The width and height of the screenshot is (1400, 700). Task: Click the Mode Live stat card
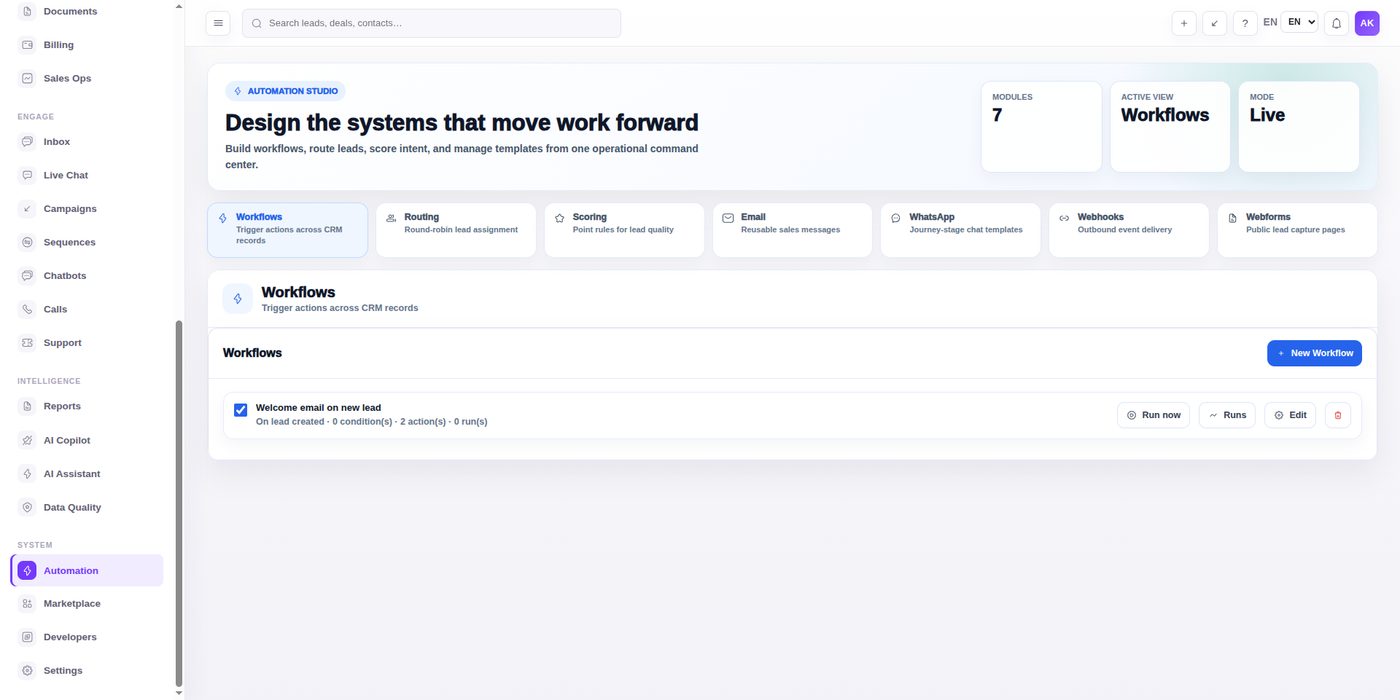click(1298, 127)
